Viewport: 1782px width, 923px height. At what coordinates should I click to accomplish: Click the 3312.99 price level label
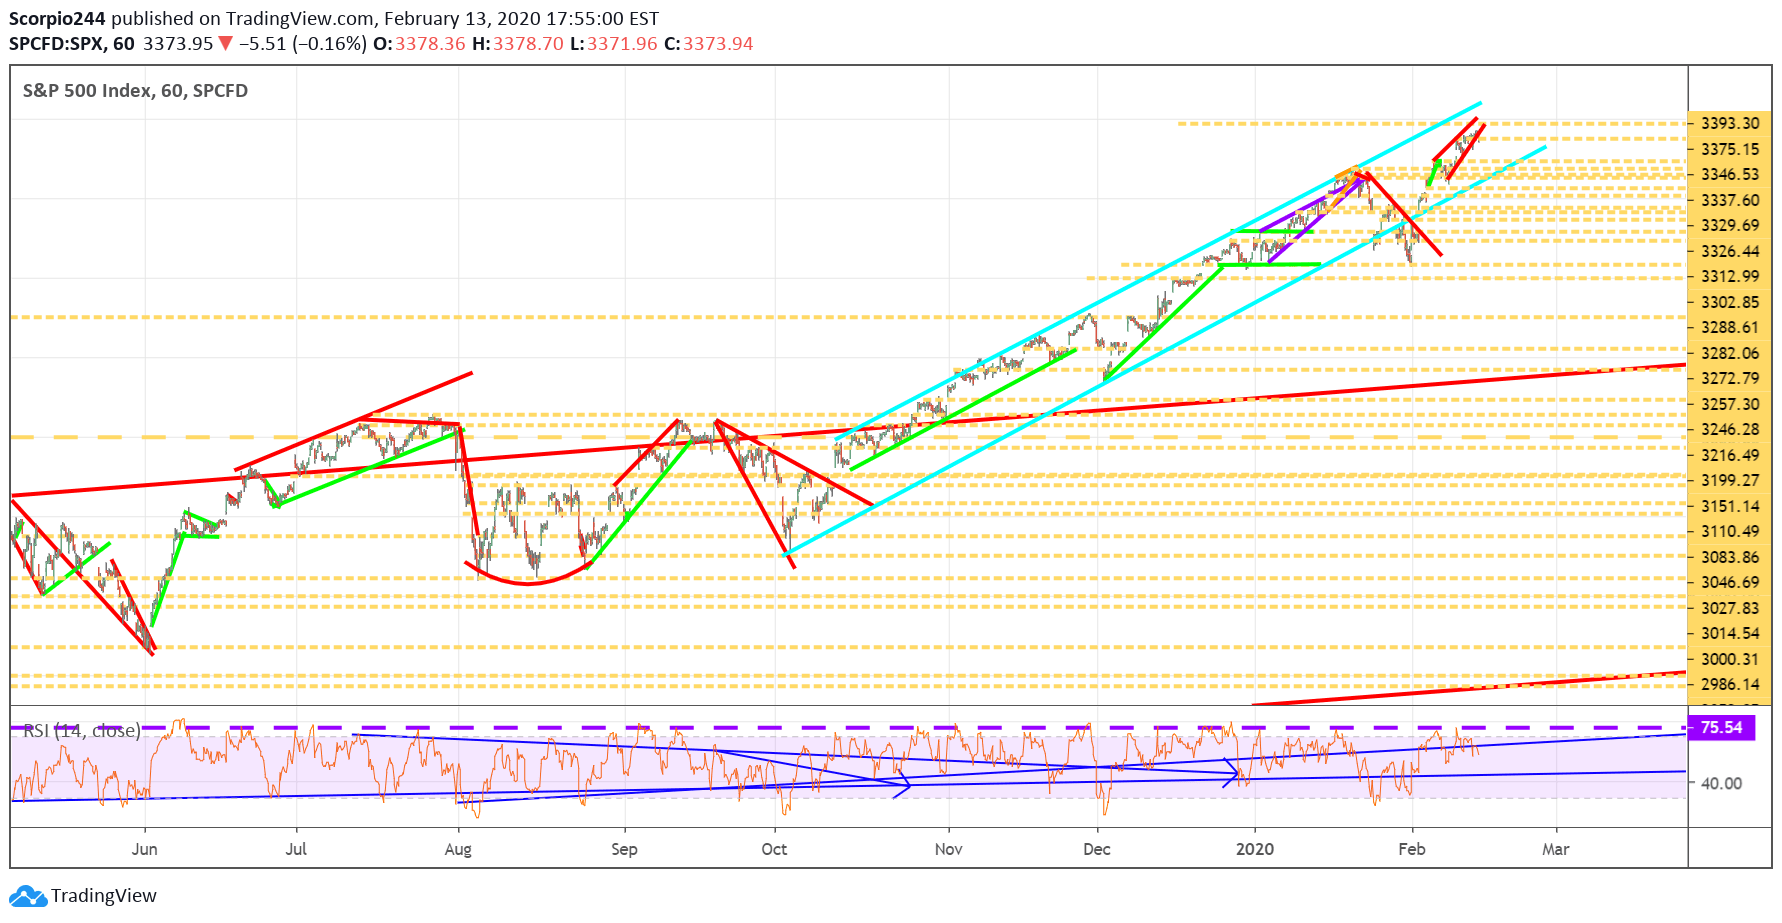click(x=1730, y=277)
